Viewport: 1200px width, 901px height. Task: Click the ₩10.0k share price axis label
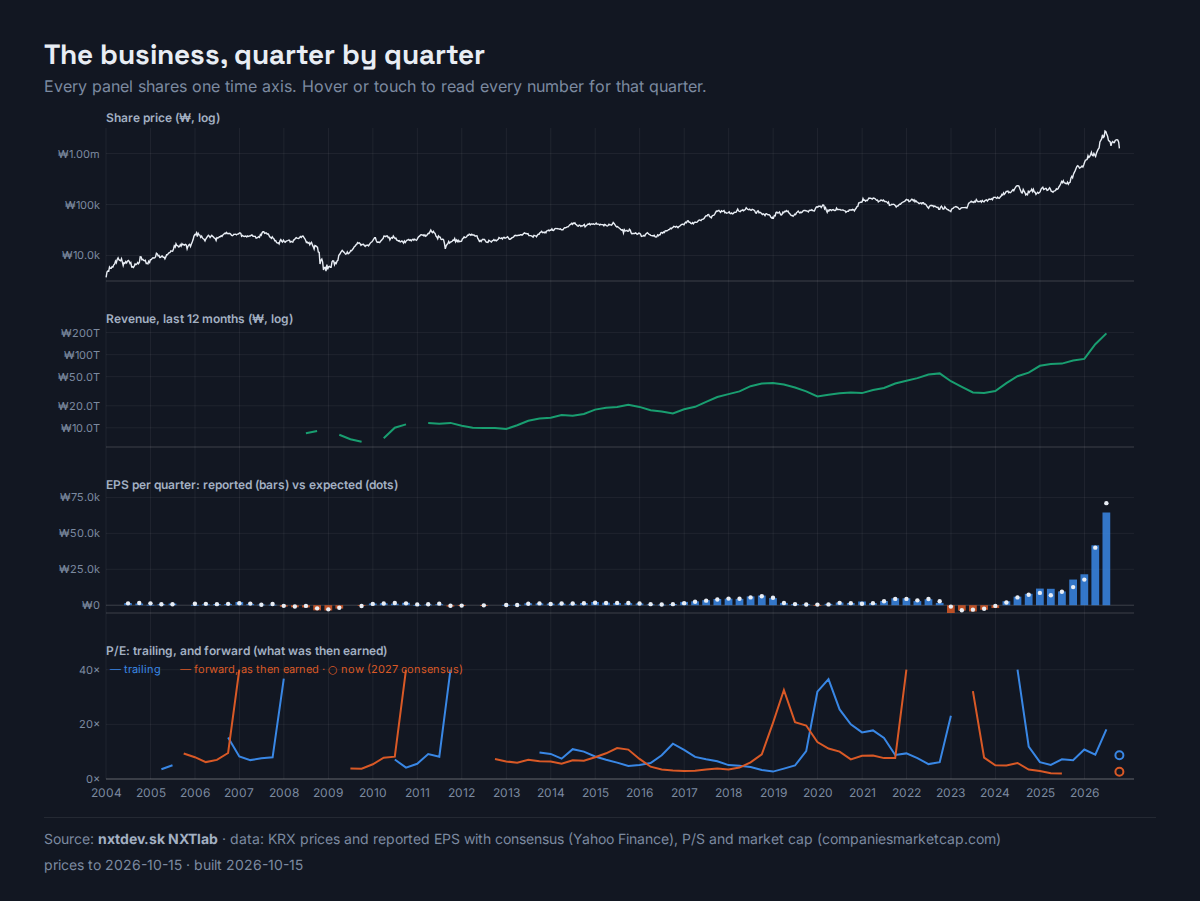[81, 255]
